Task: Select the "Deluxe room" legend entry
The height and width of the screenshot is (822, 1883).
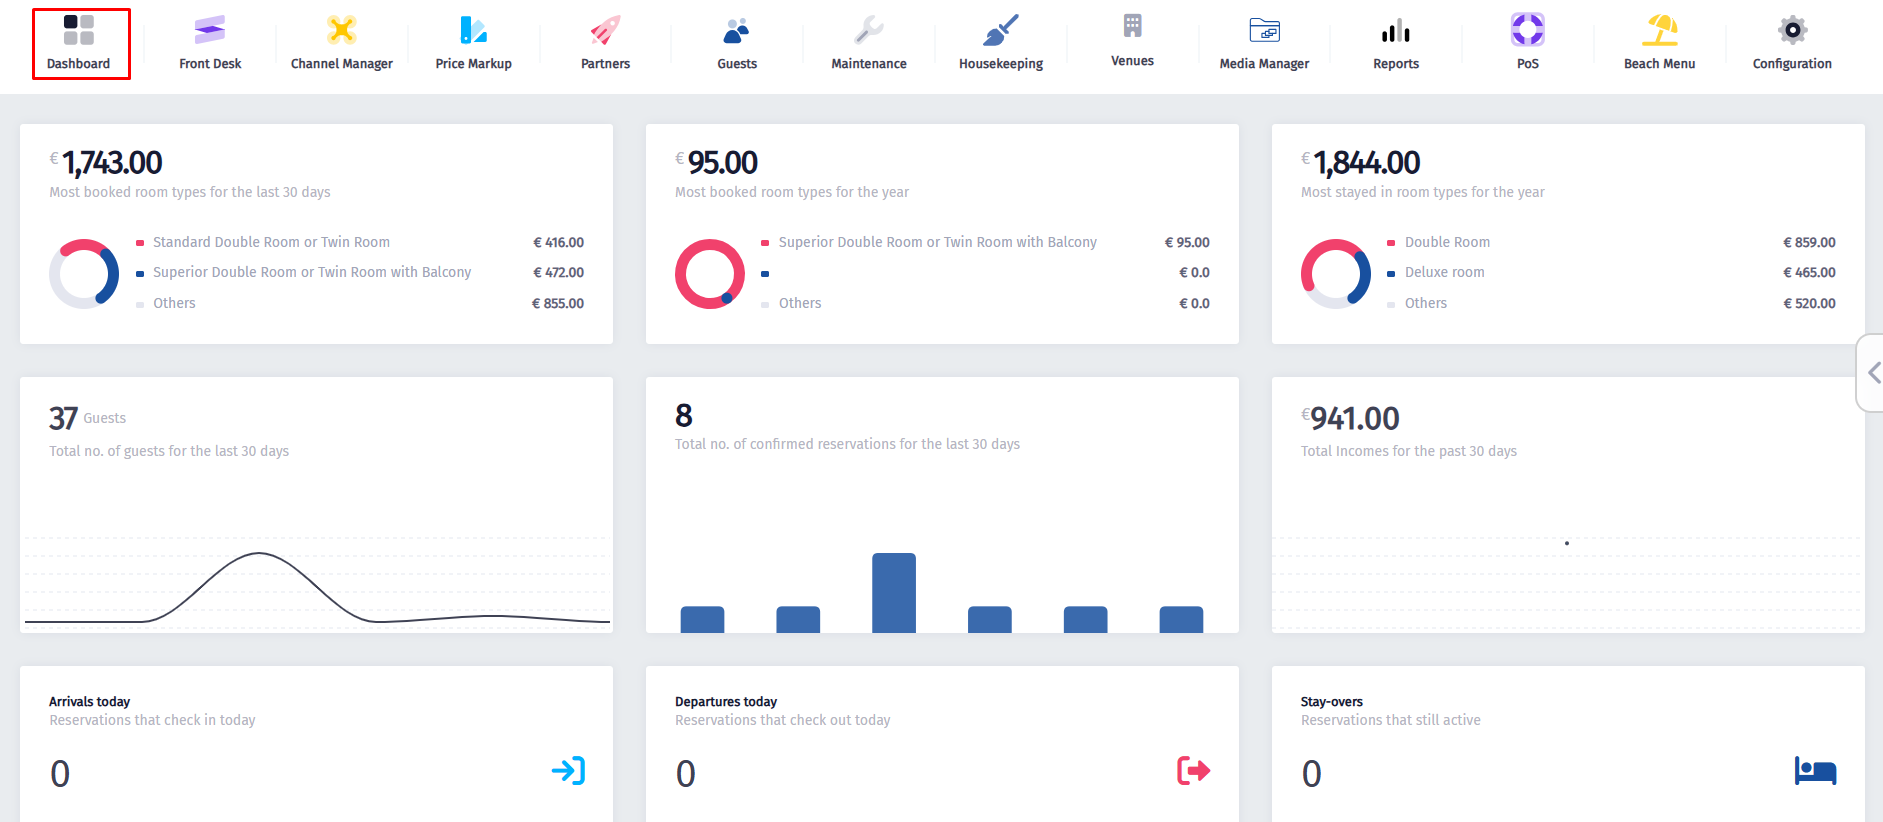Action: [x=1444, y=272]
